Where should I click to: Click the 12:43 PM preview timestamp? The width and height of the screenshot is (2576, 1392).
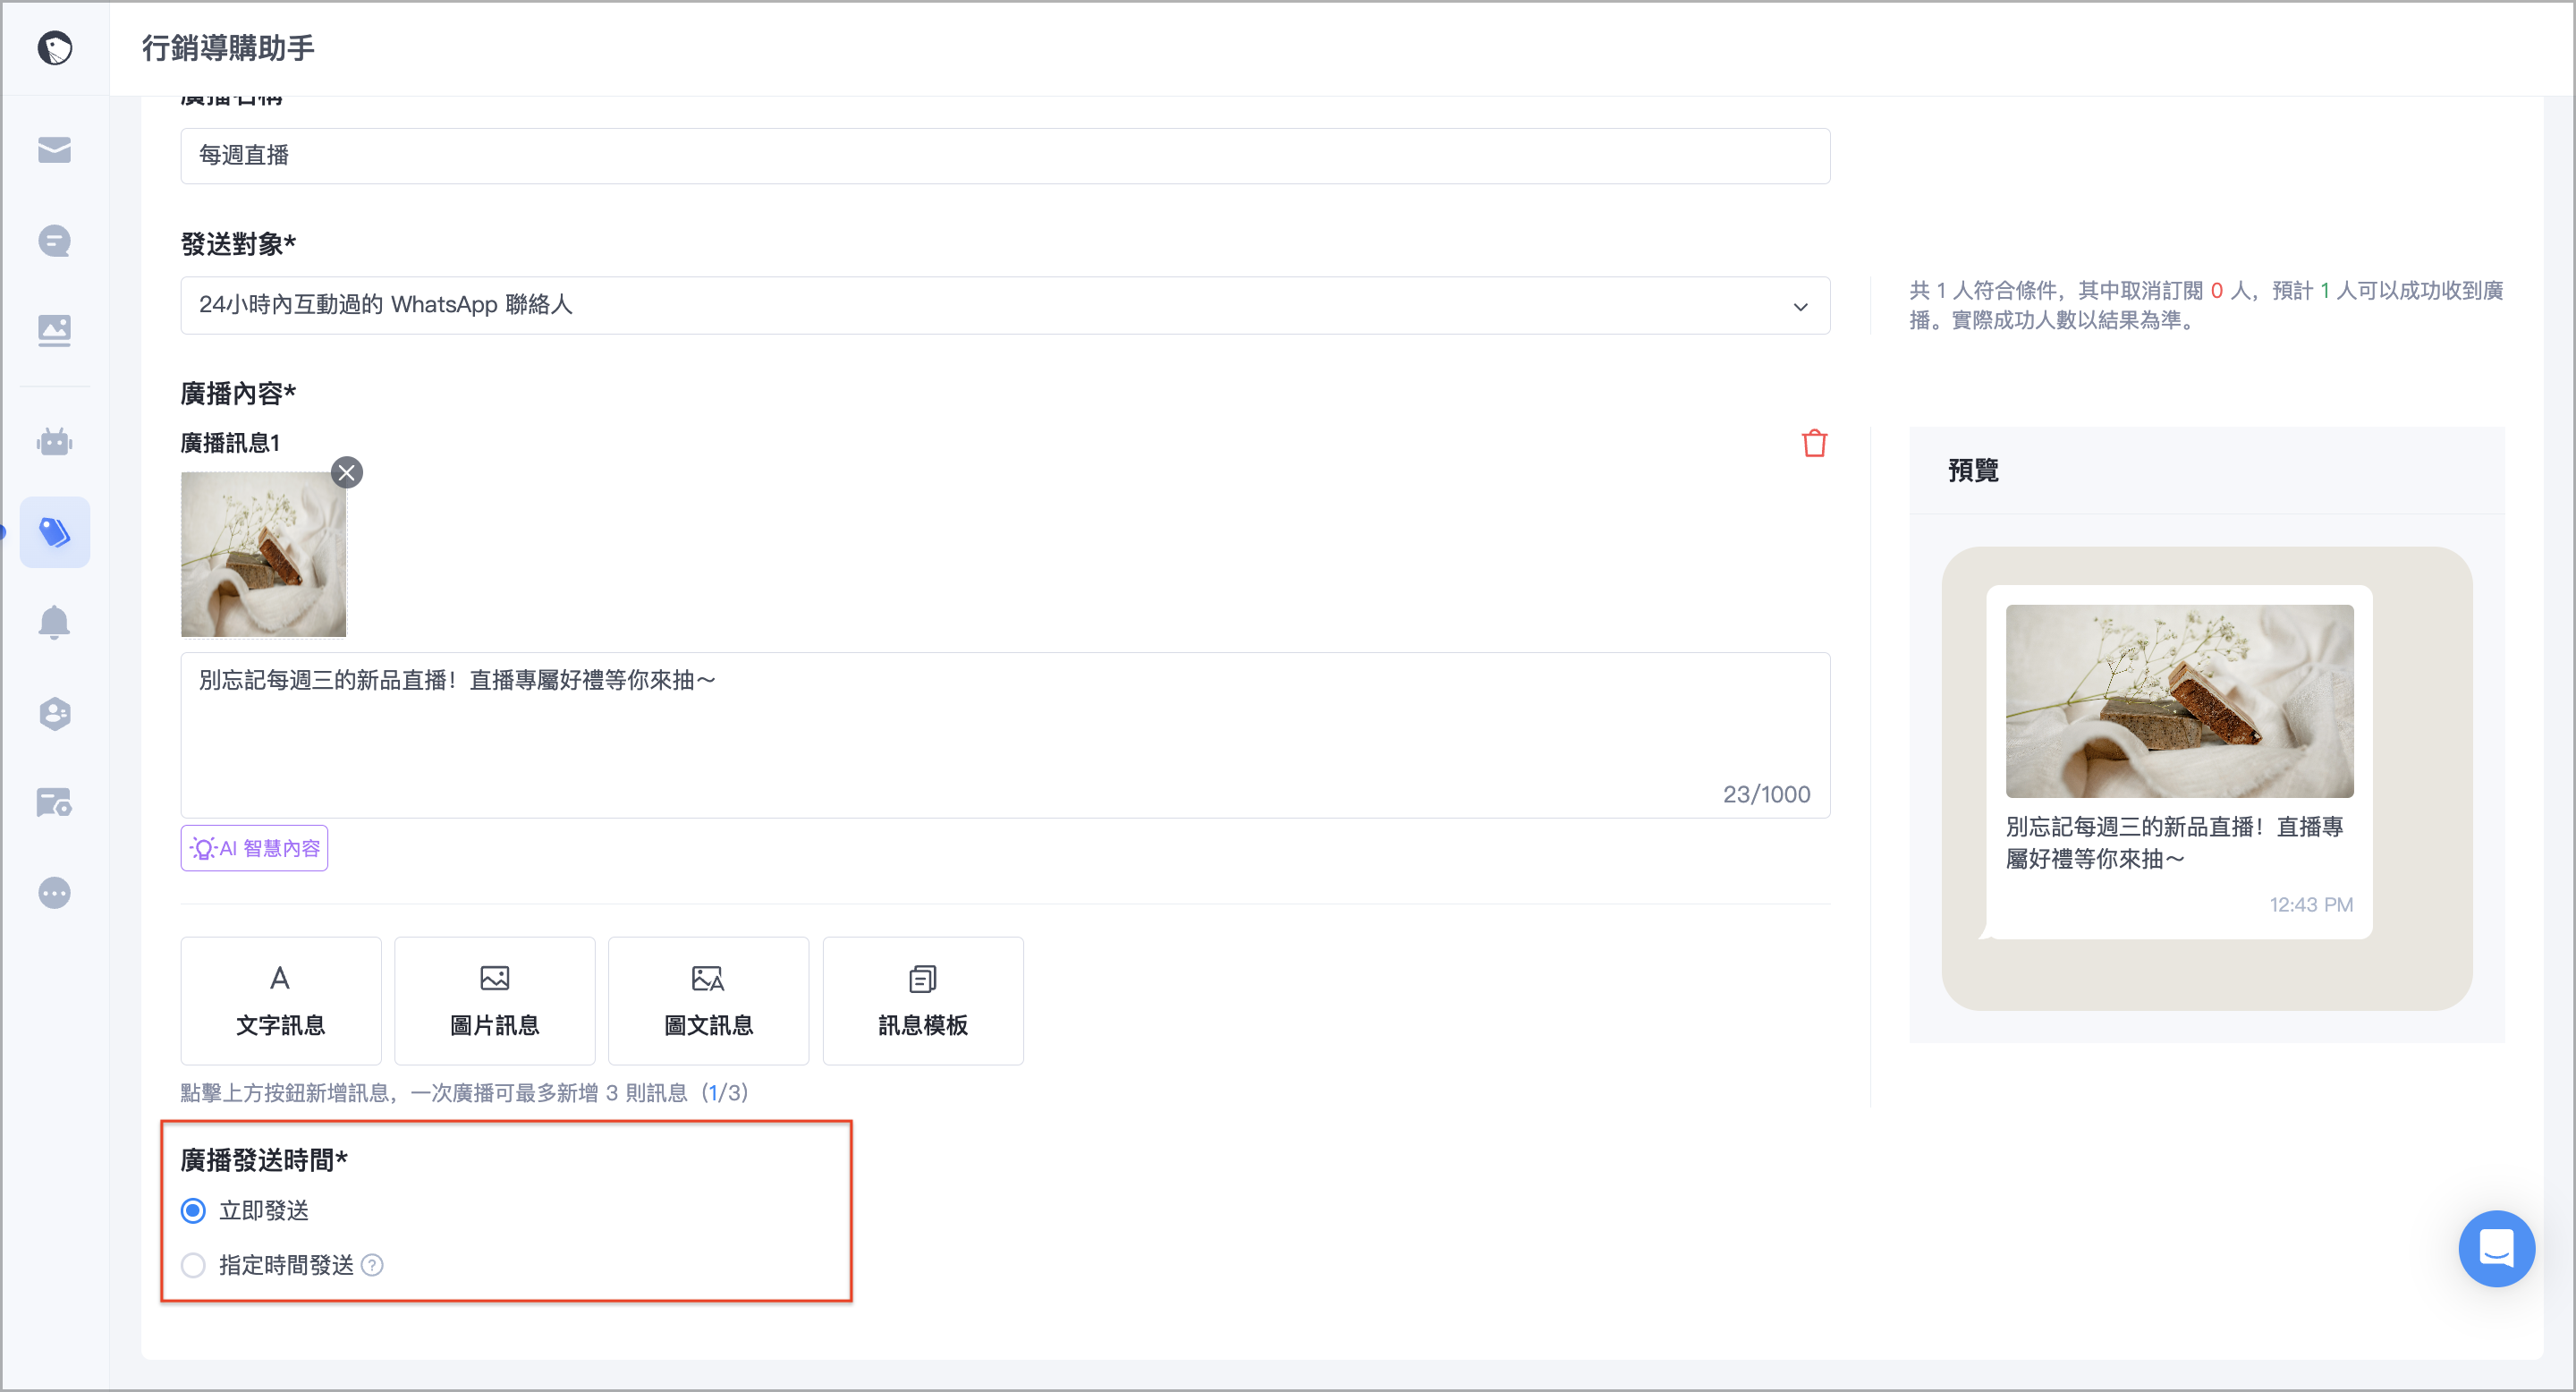click(2311, 904)
